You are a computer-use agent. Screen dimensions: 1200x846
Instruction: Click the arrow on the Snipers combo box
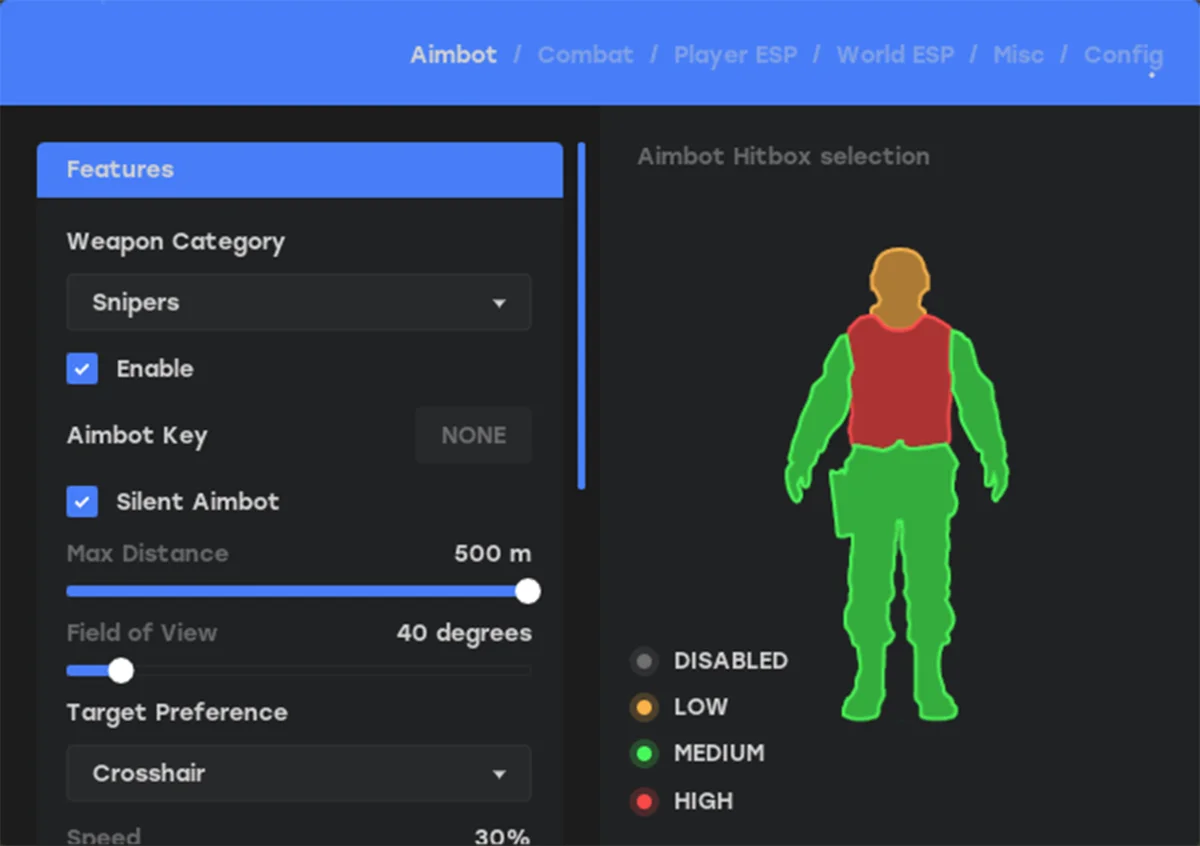tap(499, 303)
